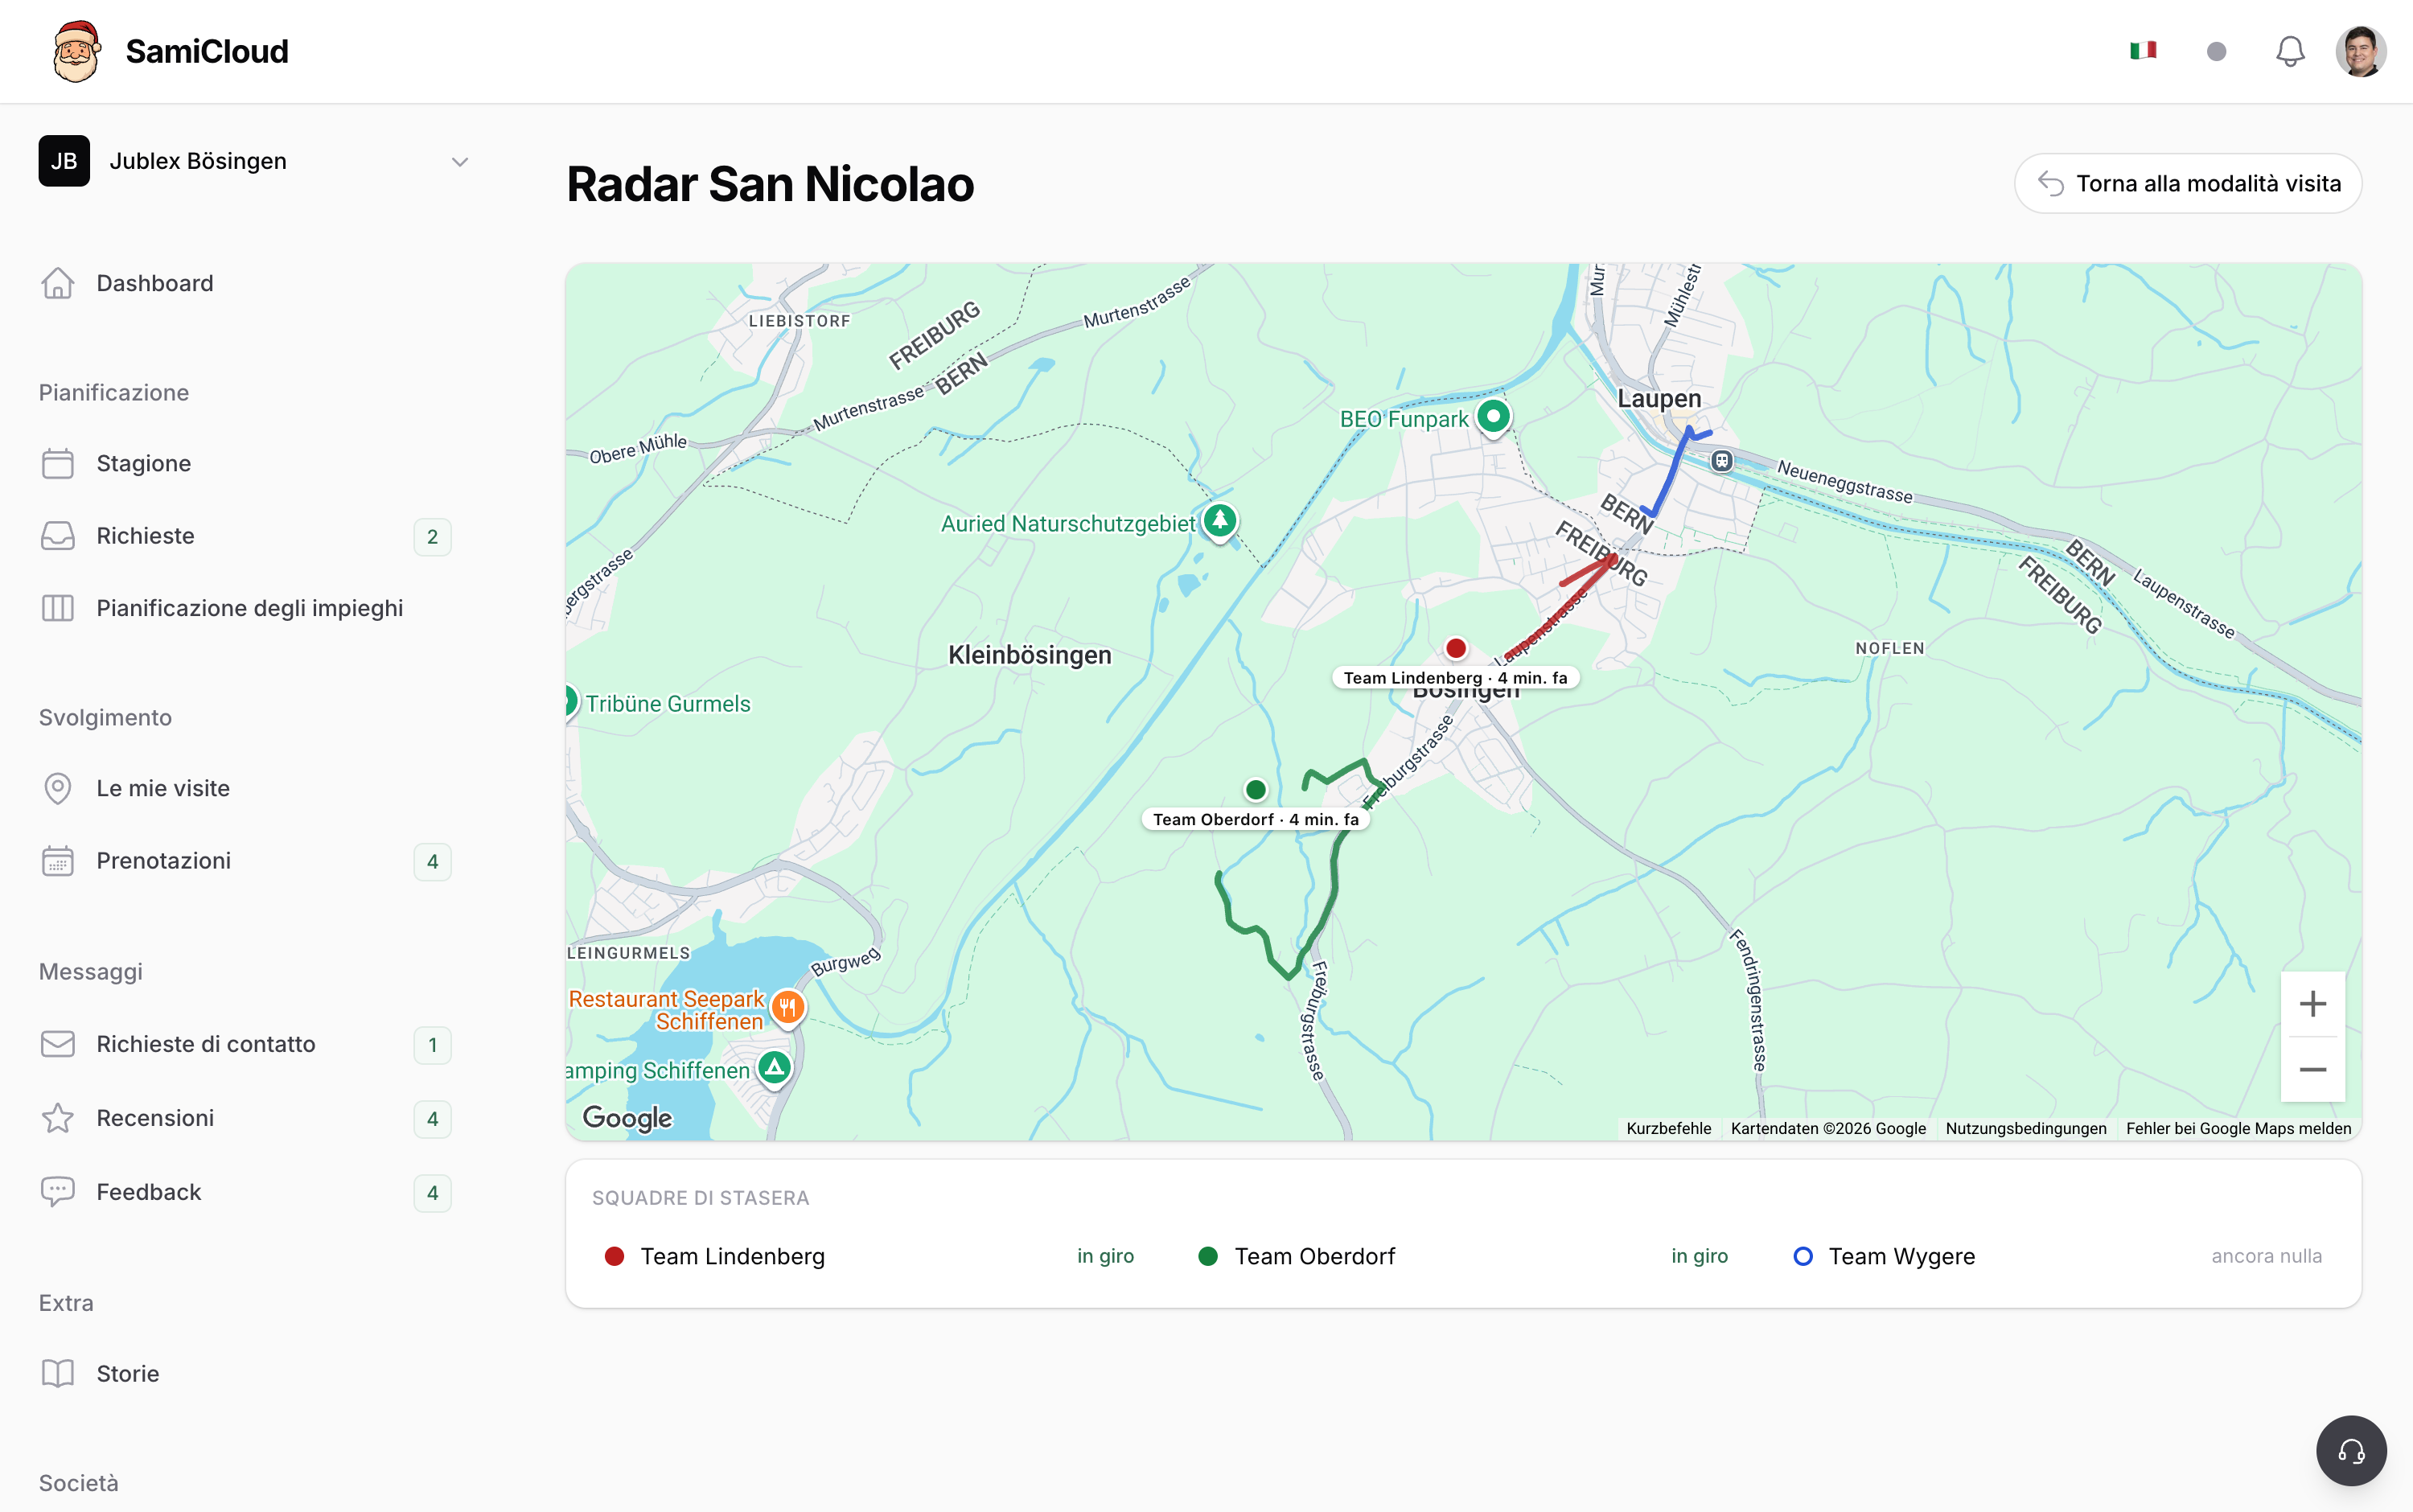
Task: Zoom in on the map
Action: tap(2312, 1004)
